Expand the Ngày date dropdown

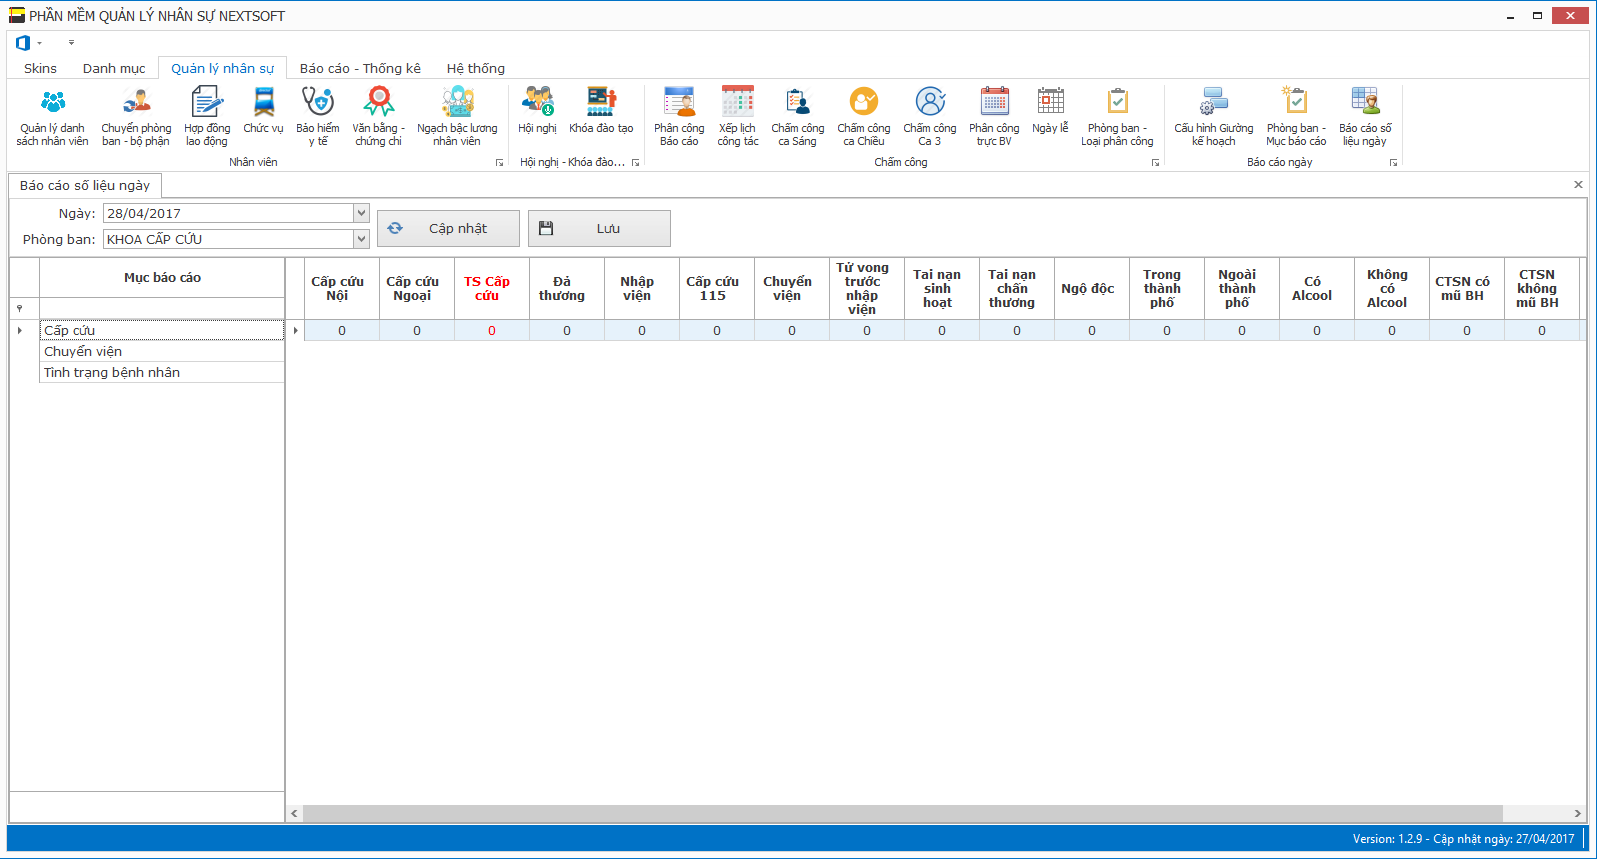click(x=361, y=213)
